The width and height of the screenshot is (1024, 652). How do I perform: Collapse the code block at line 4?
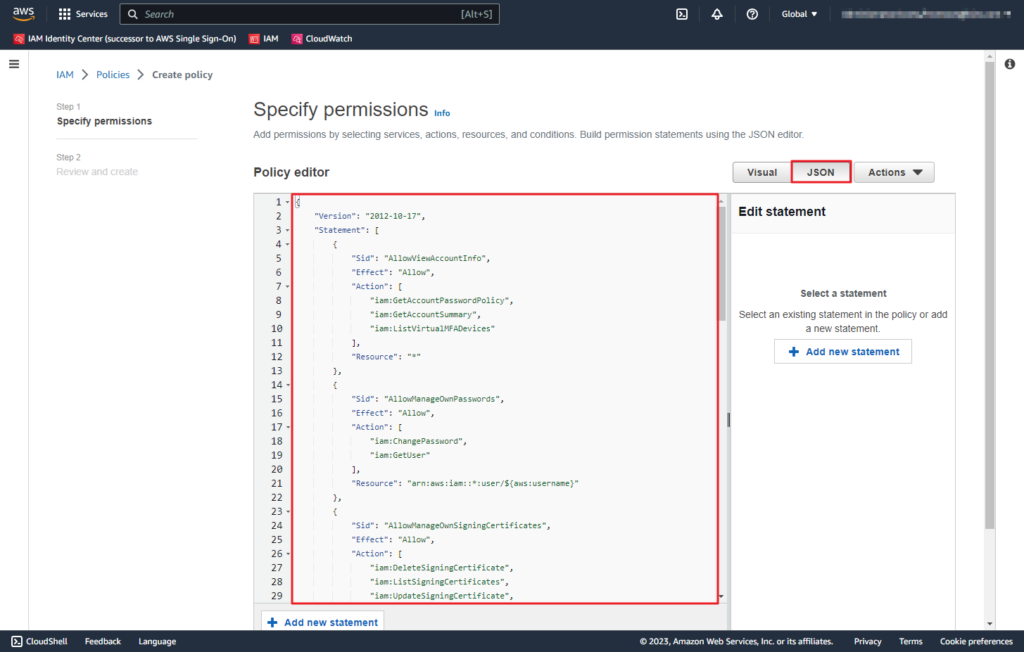click(x=287, y=244)
